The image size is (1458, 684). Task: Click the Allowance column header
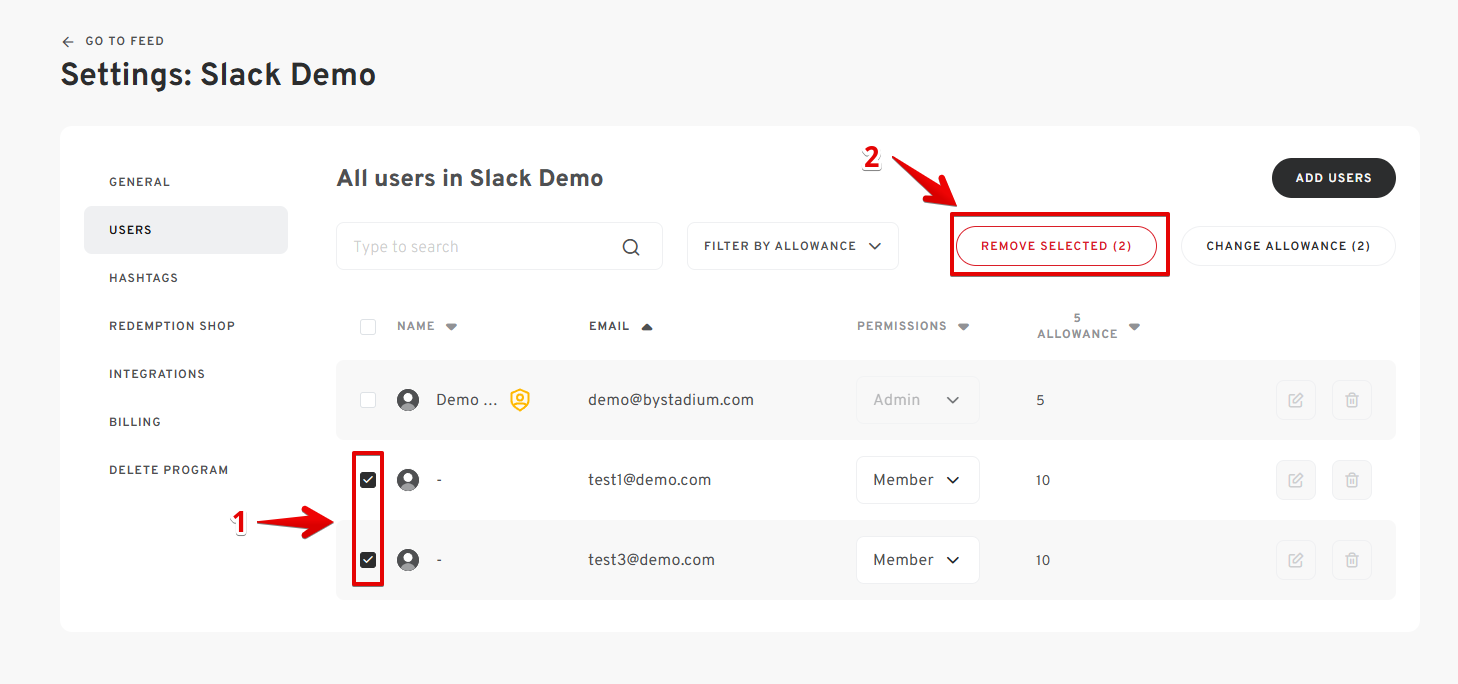pos(1077,326)
